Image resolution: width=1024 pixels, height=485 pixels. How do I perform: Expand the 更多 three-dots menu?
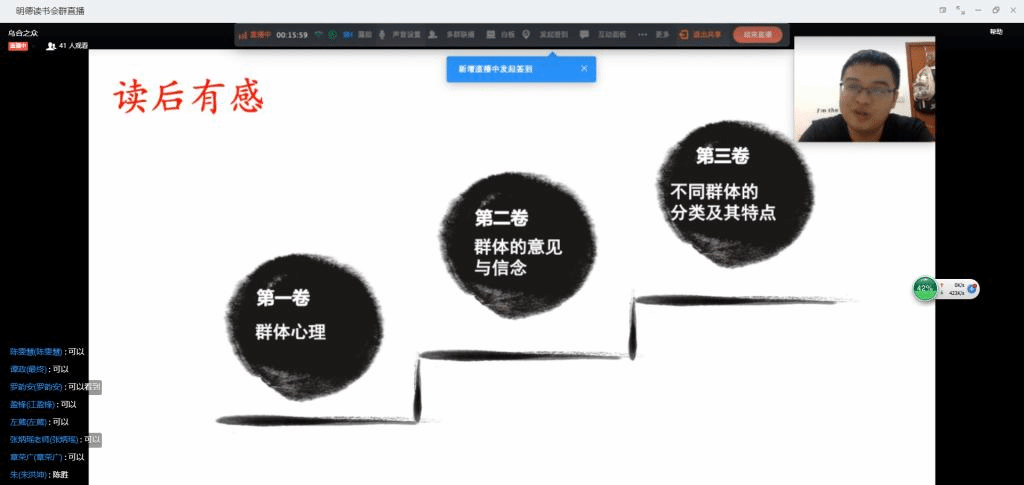coord(642,34)
